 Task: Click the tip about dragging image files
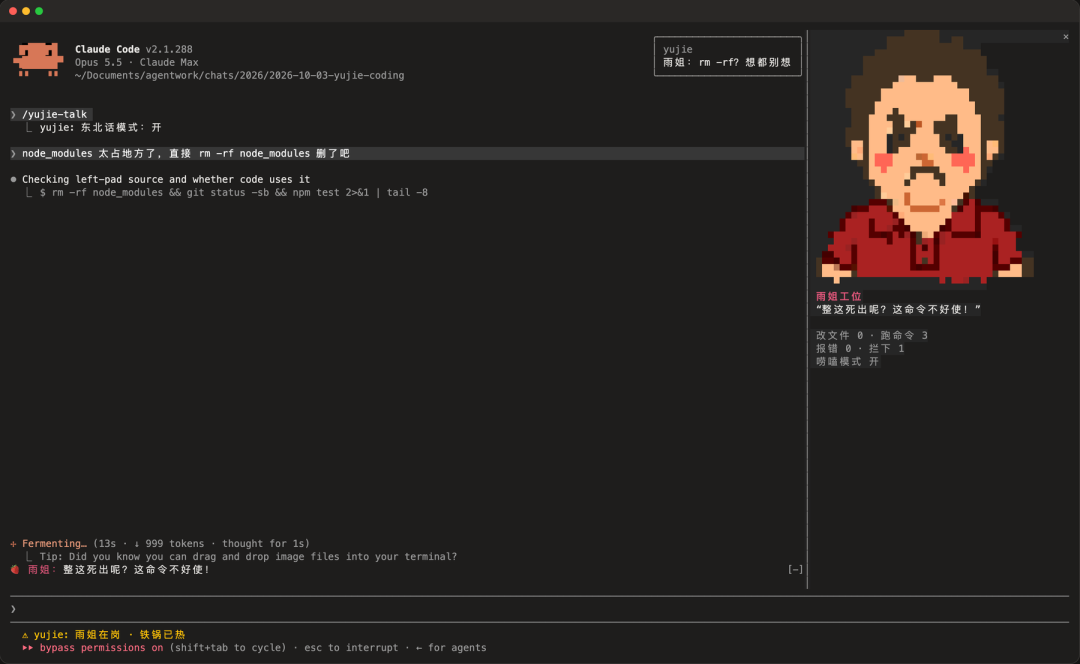(x=248, y=557)
